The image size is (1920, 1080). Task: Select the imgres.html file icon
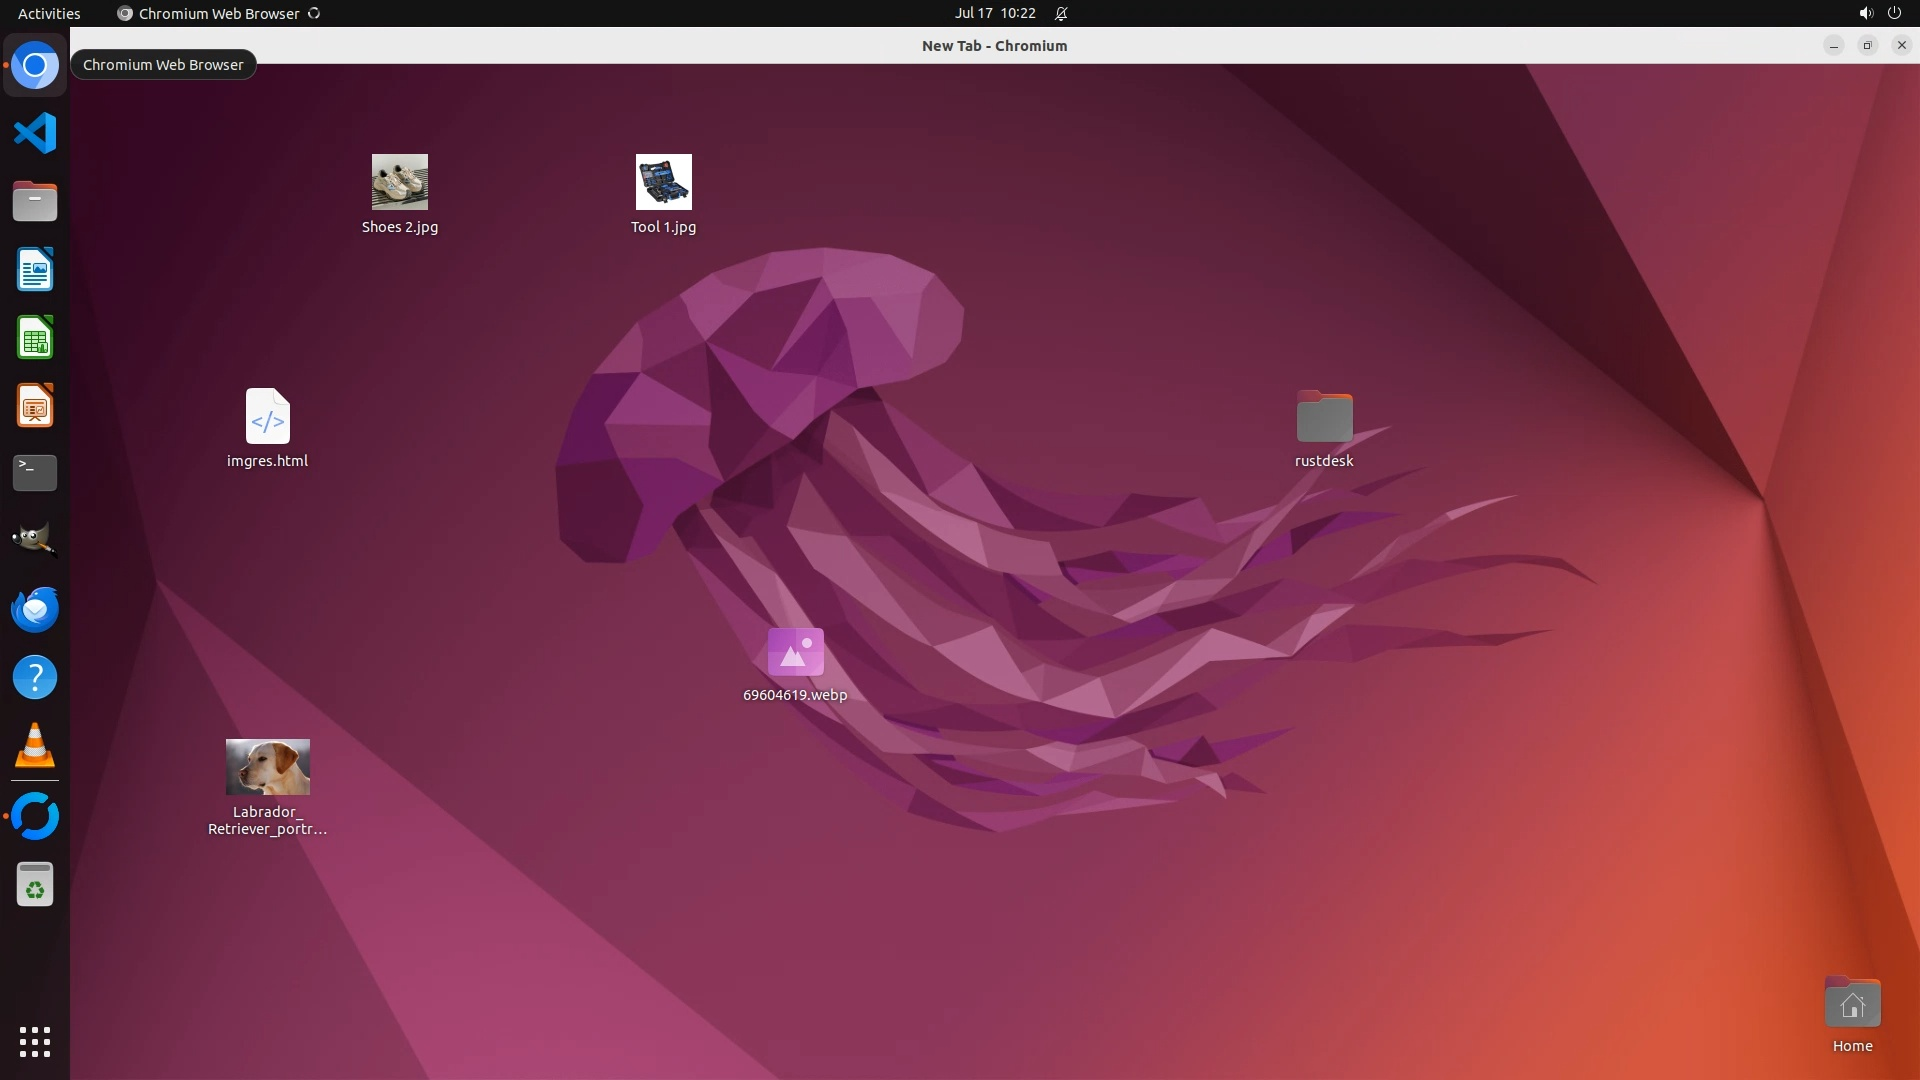(267, 416)
